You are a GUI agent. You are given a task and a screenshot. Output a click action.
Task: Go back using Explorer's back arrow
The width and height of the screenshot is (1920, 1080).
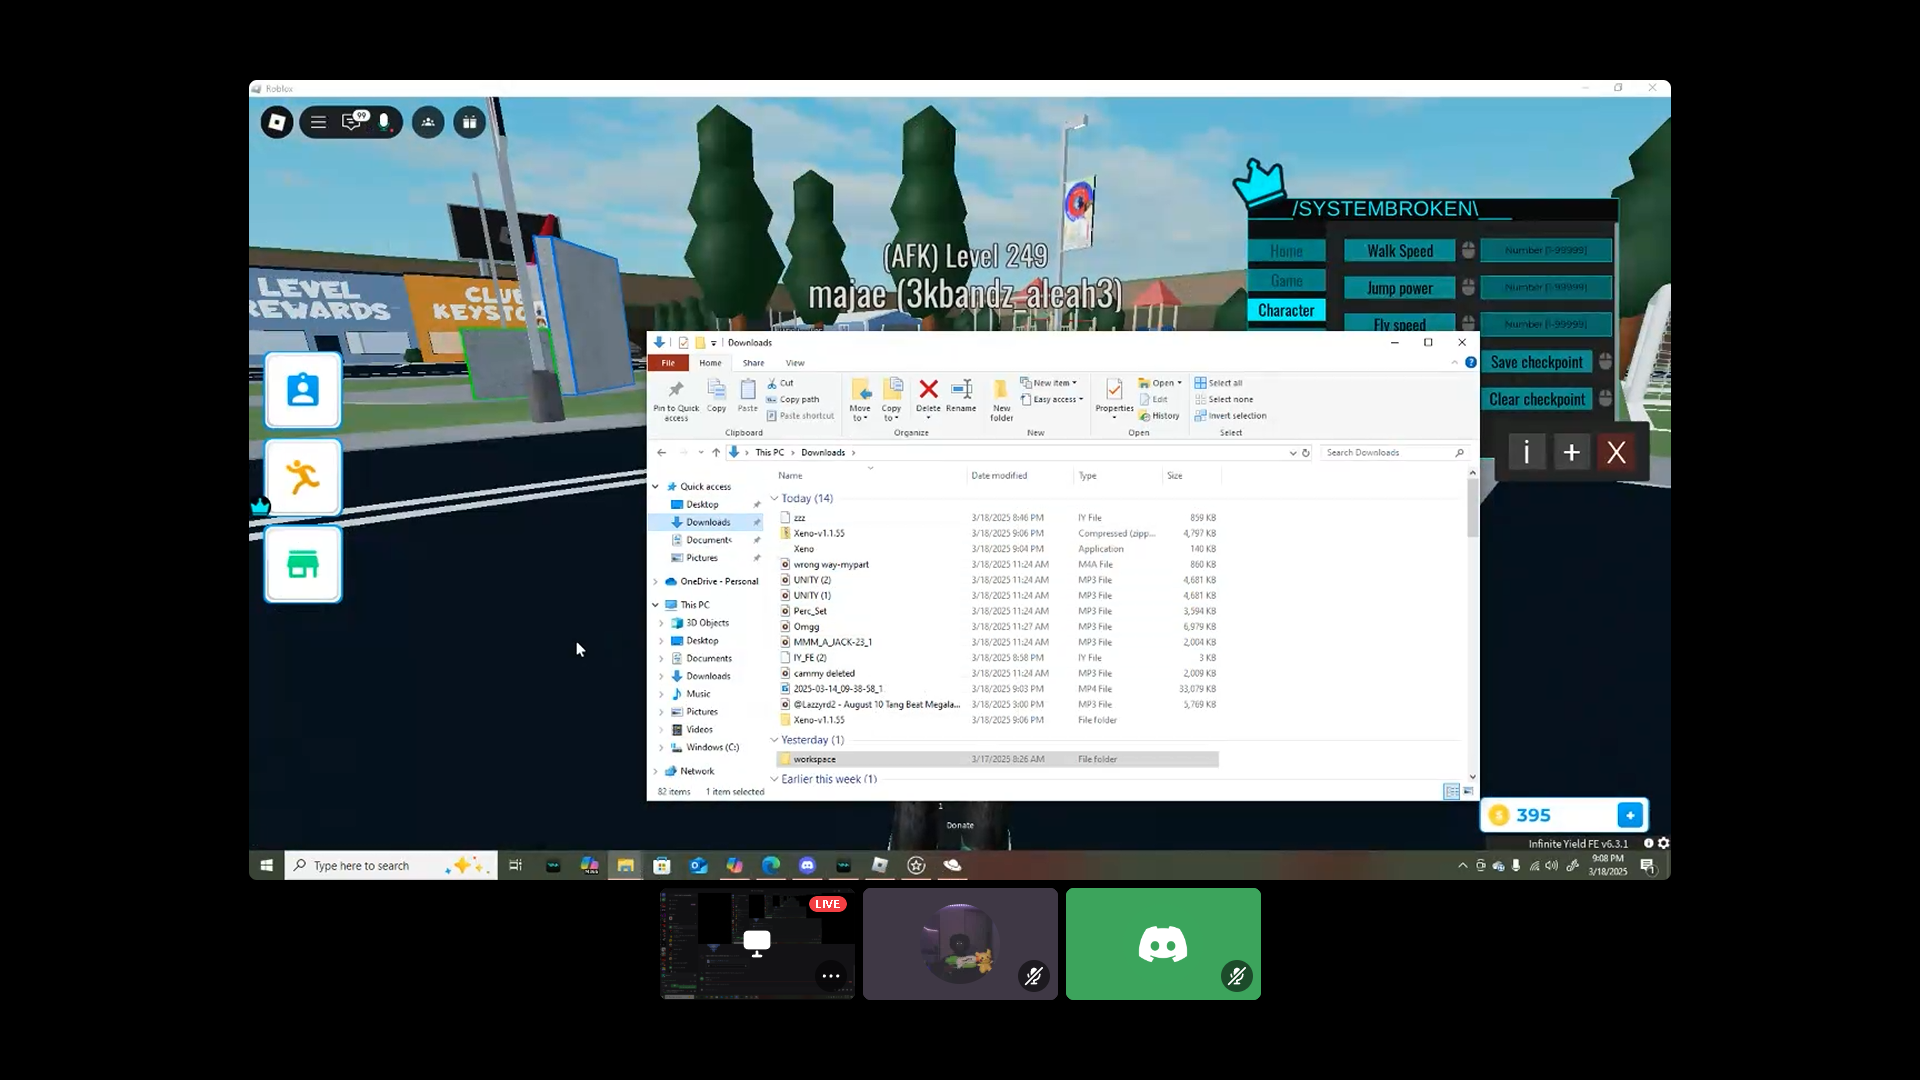pos(662,453)
